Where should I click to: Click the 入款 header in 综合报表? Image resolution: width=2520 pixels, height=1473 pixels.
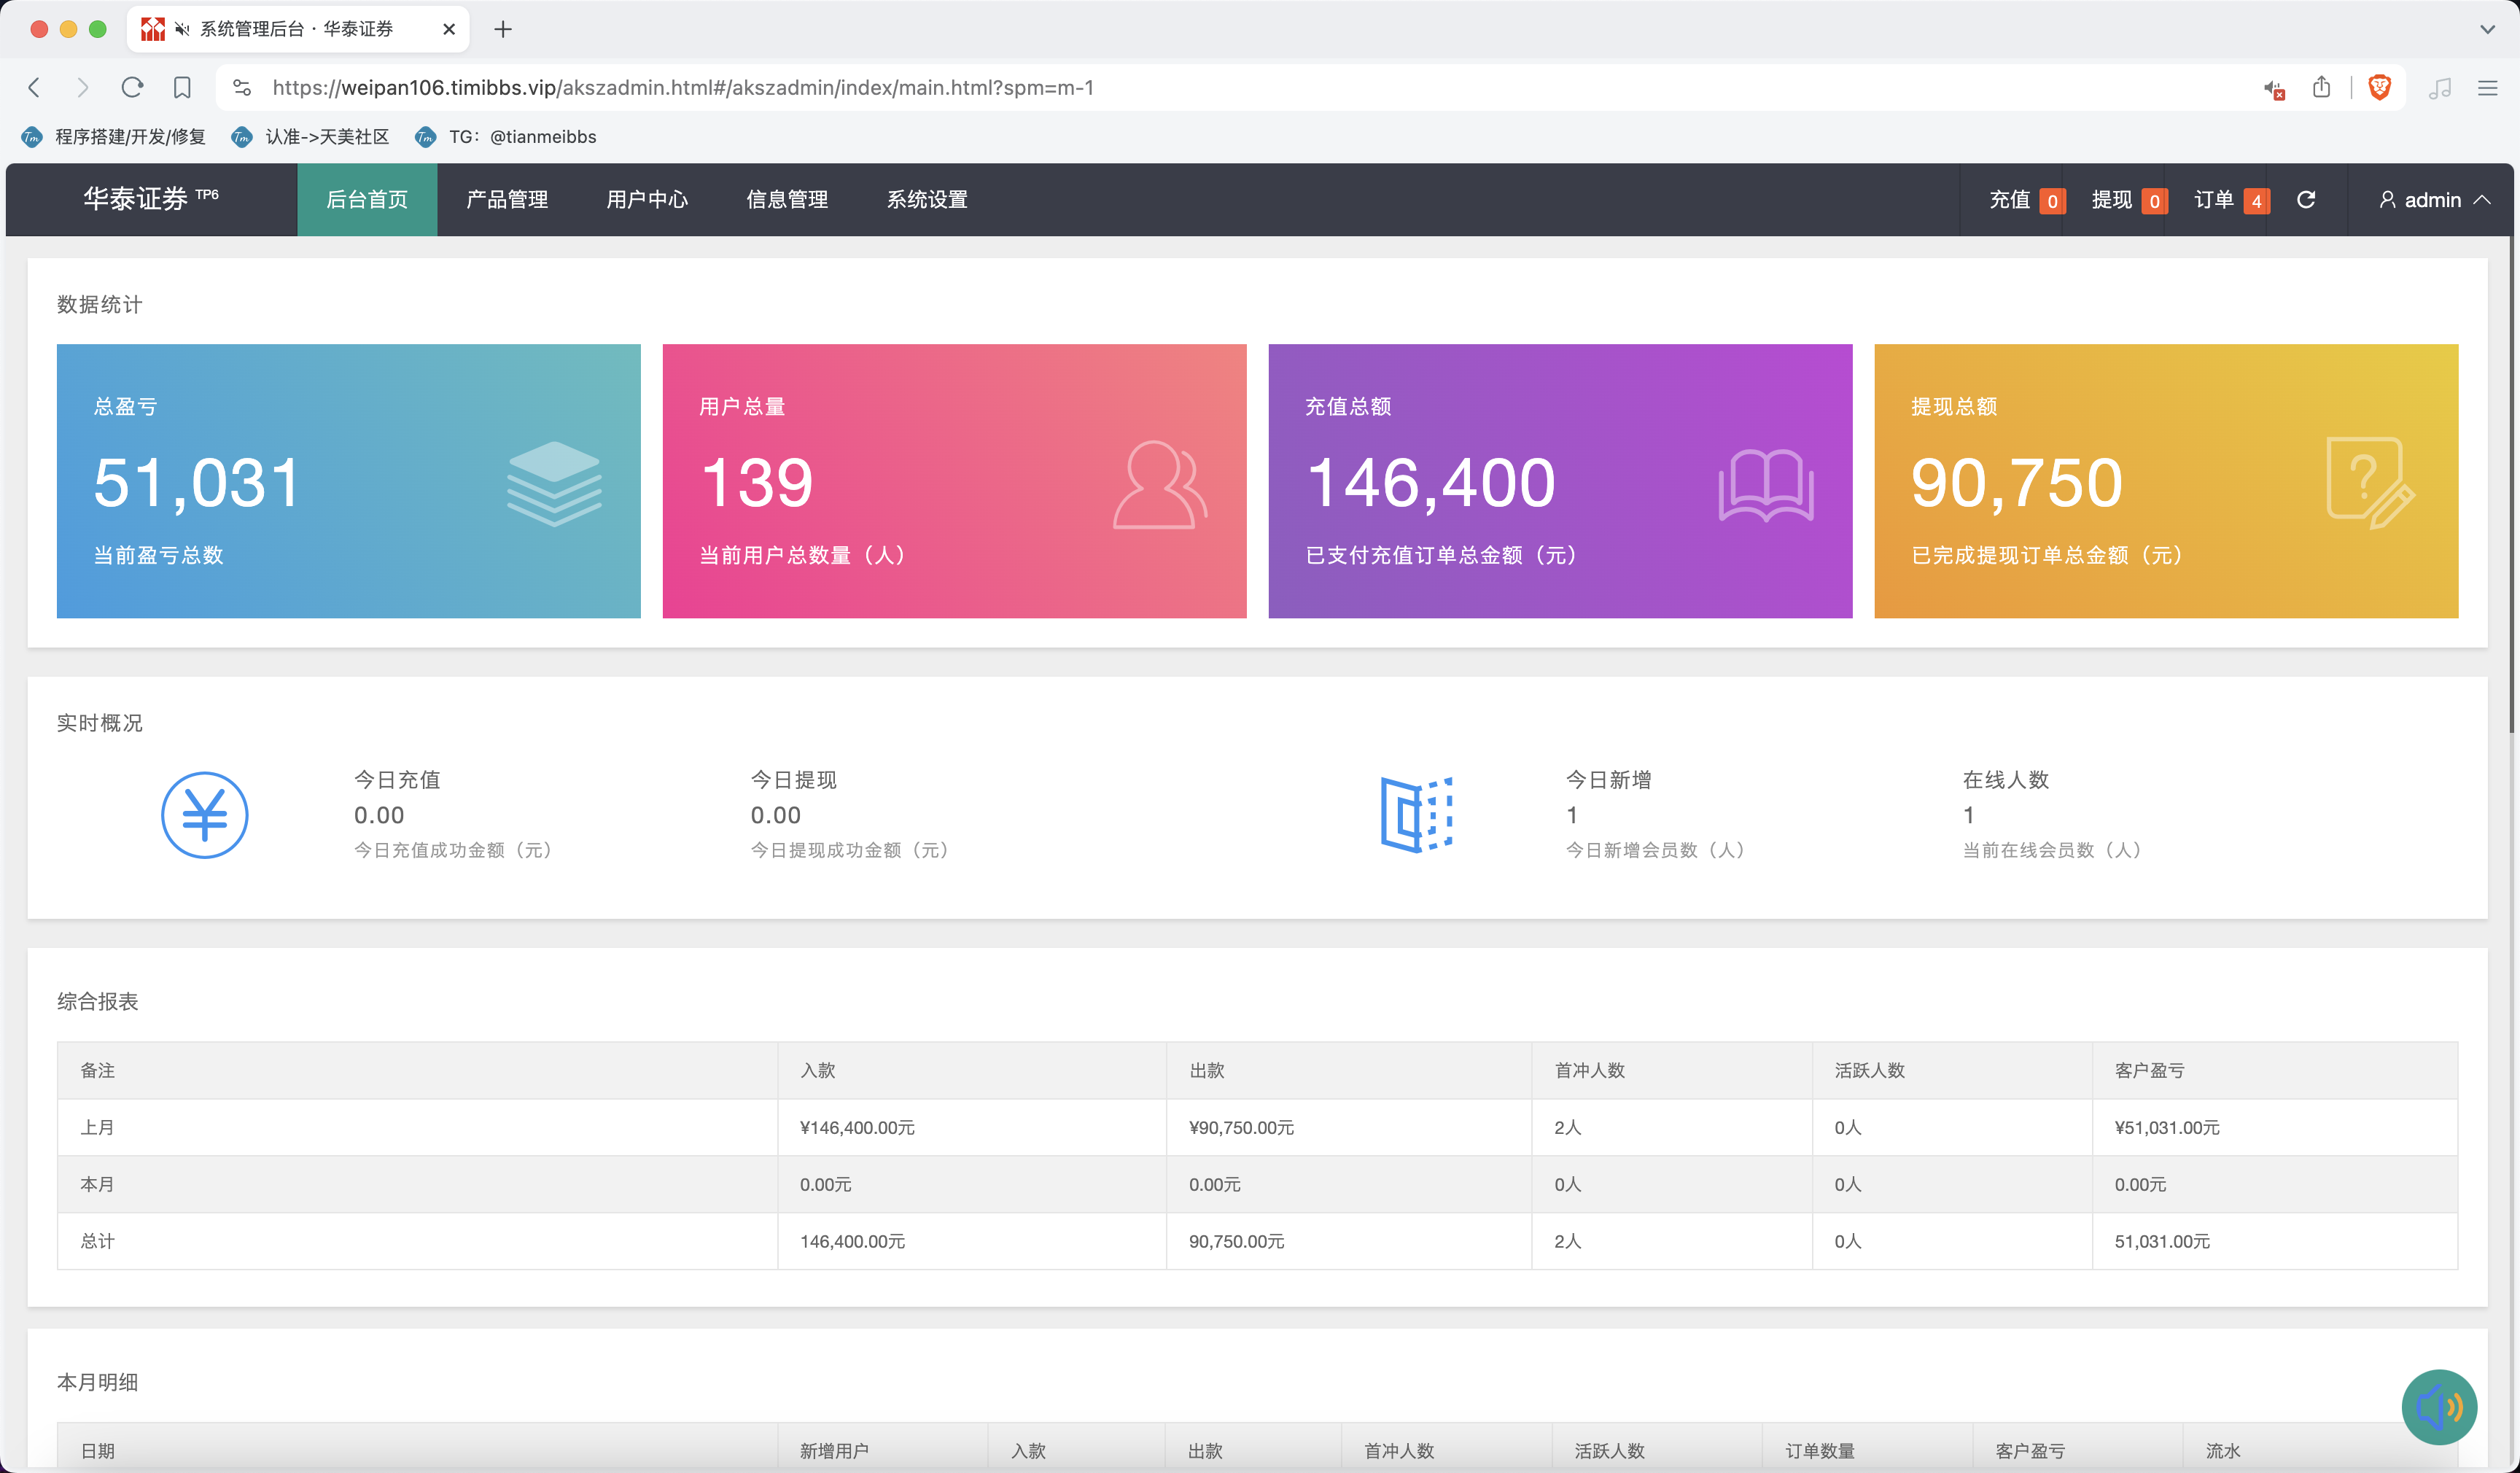pyautogui.click(x=818, y=1070)
